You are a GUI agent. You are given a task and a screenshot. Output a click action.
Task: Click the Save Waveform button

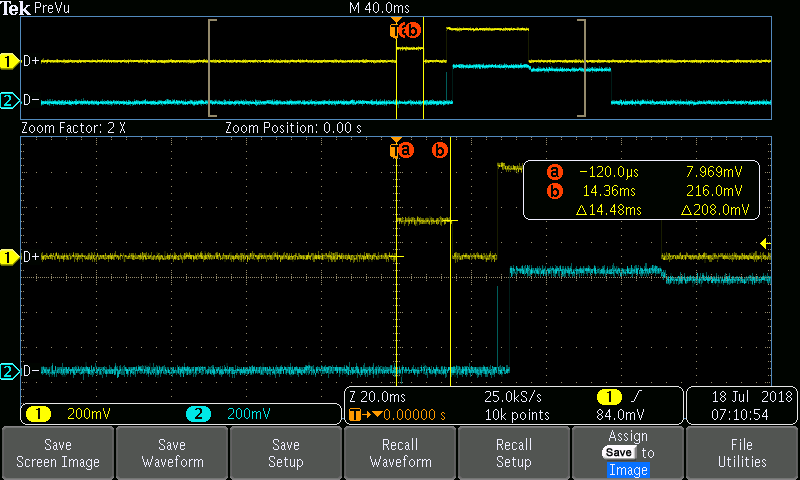tap(172, 453)
